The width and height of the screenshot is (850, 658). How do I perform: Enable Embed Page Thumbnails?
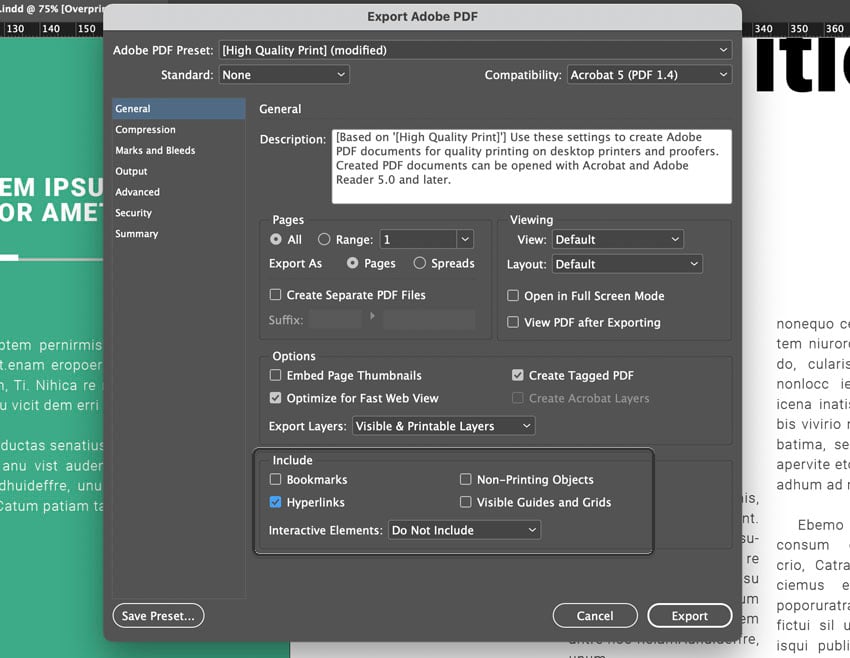[x=275, y=375]
